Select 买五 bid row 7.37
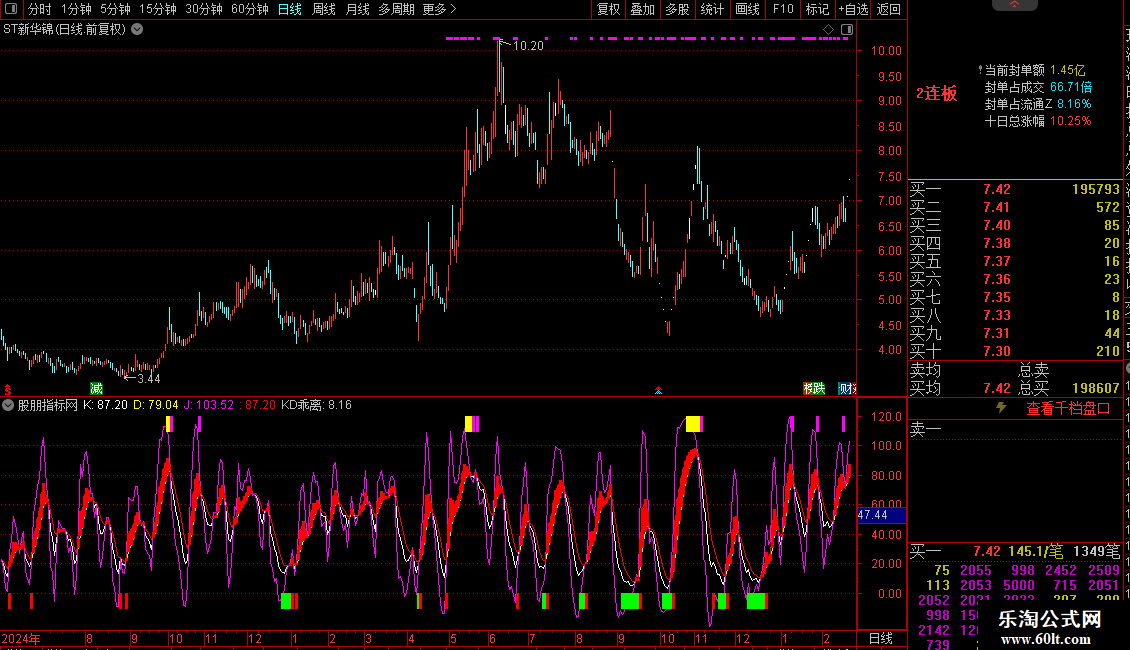Viewport: 1130px width, 650px height. 1015,262
